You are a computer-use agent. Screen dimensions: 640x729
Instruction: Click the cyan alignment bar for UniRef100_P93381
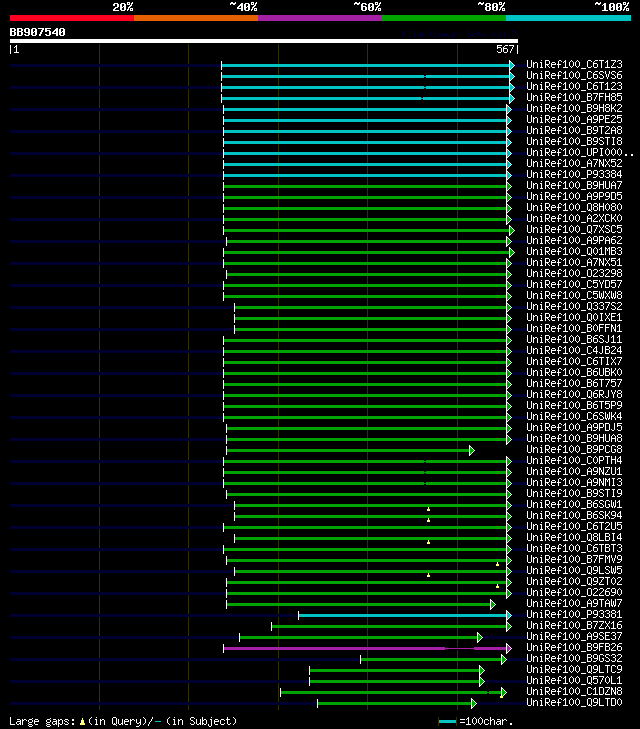pyautogui.click(x=402, y=616)
